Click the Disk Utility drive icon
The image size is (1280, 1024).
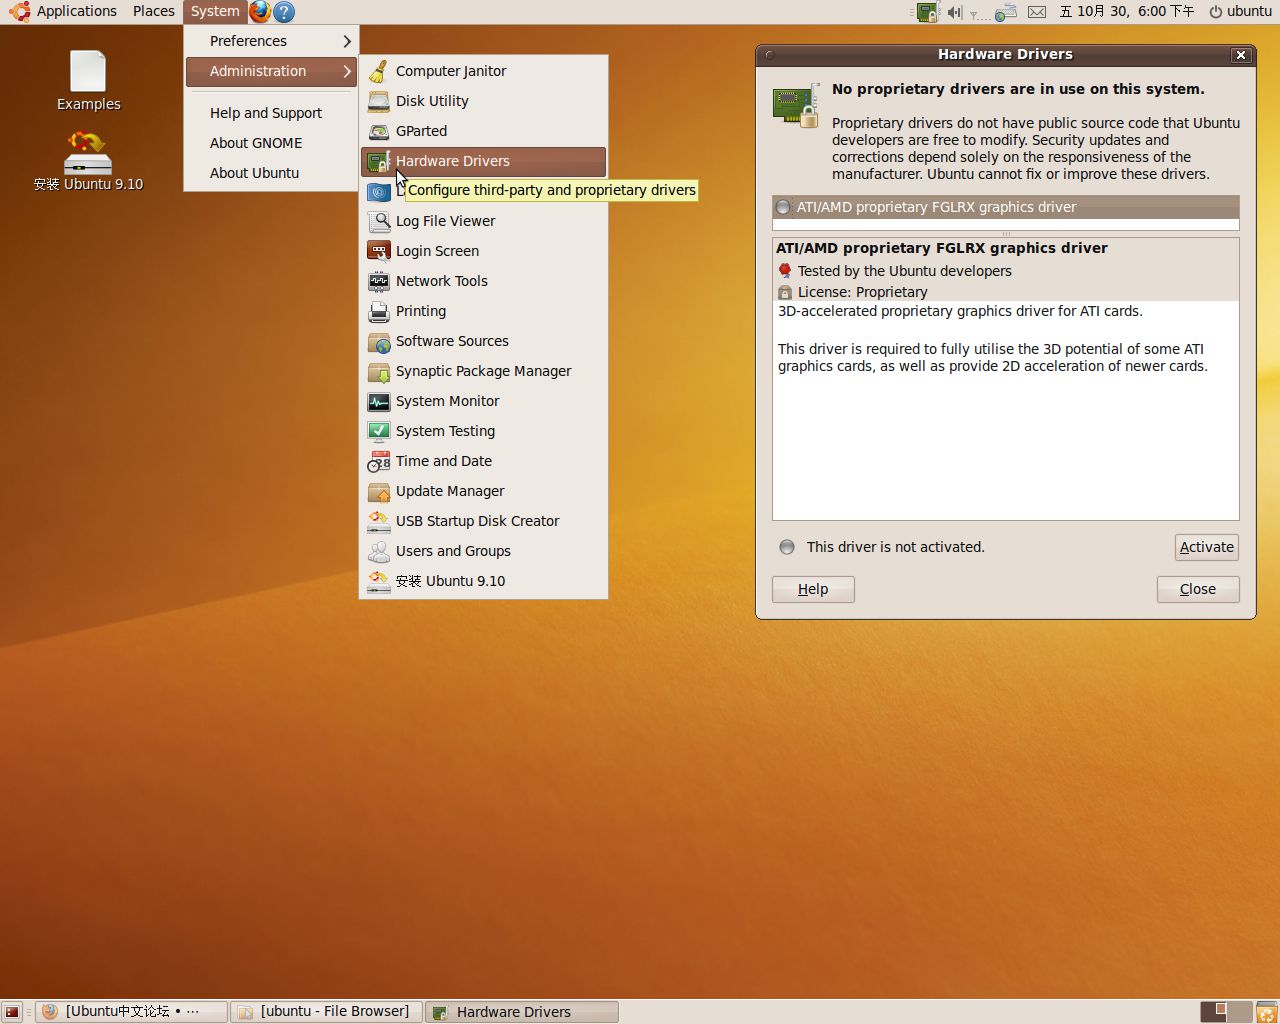(379, 101)
